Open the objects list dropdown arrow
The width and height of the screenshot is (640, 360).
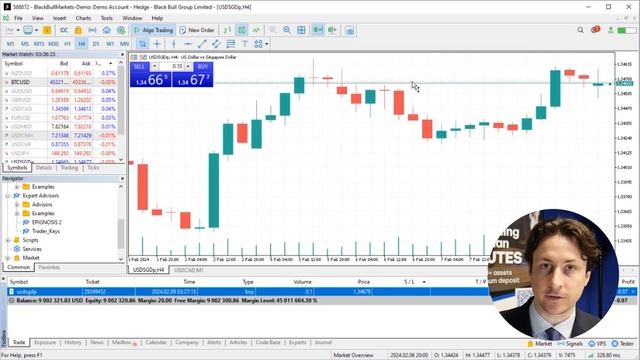[x=267, y=44]
